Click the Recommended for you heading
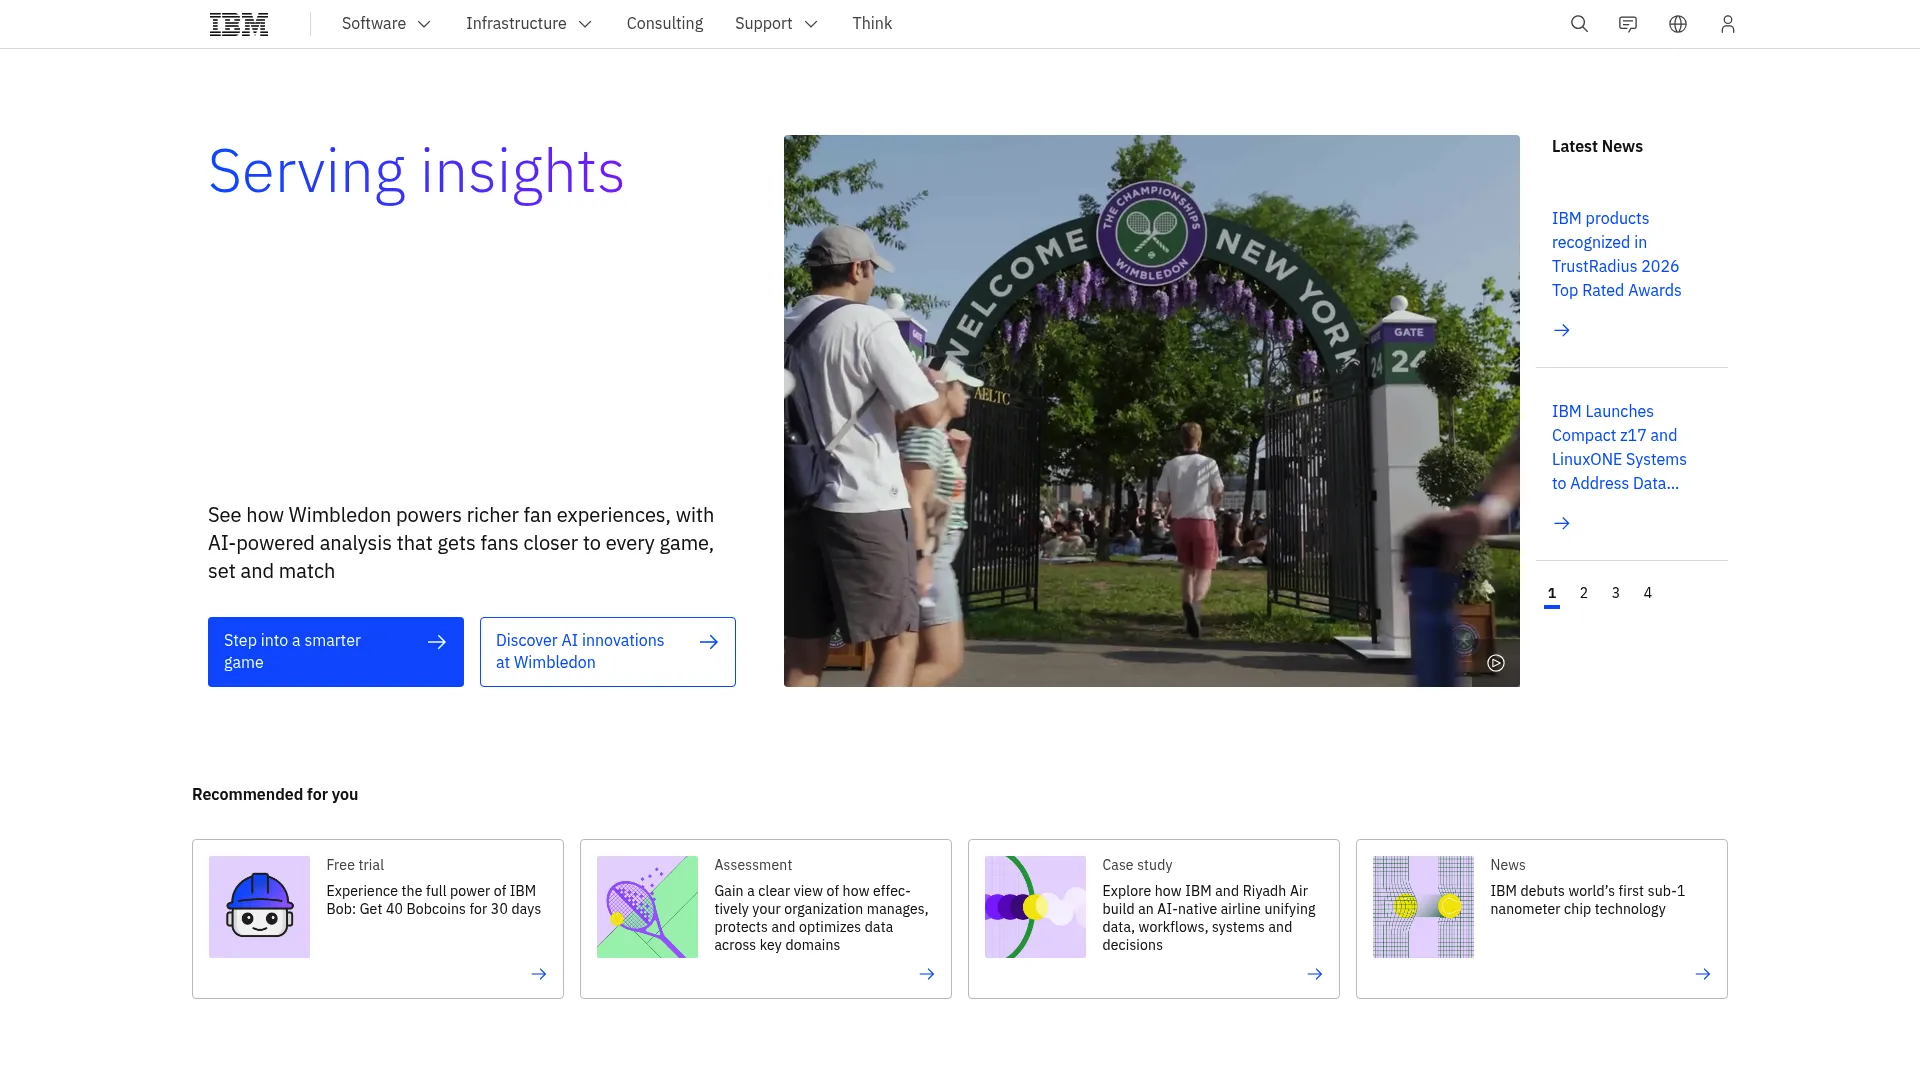 click(x=275, y=794)
